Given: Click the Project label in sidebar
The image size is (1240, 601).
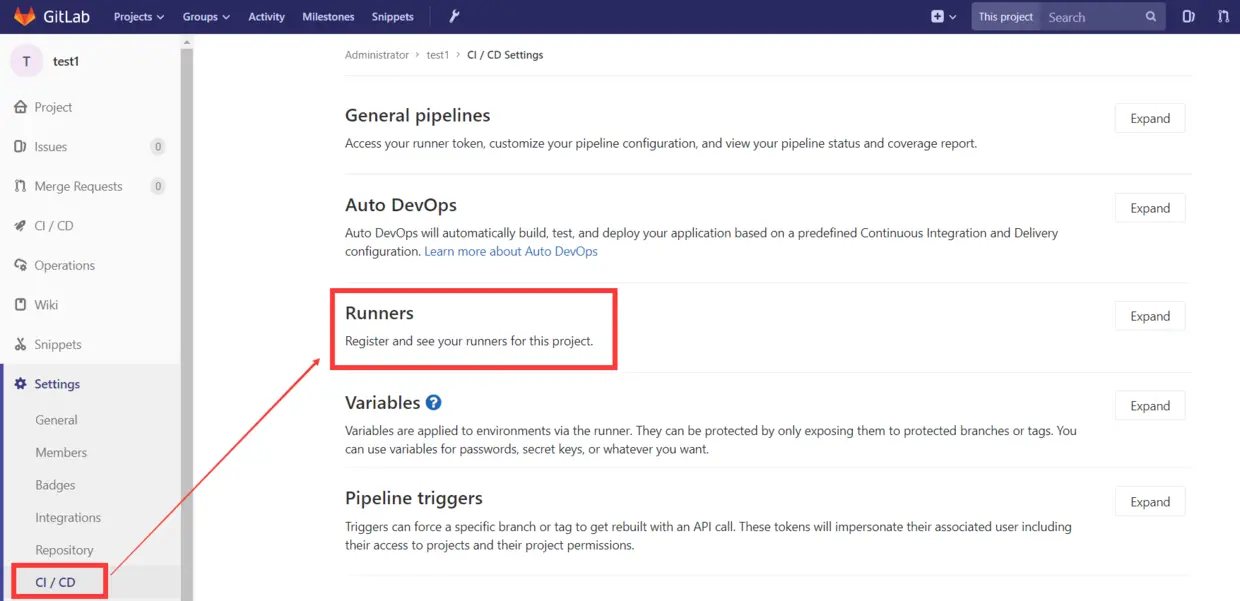Looking at the screenshot, I should (x=53, y=107).
